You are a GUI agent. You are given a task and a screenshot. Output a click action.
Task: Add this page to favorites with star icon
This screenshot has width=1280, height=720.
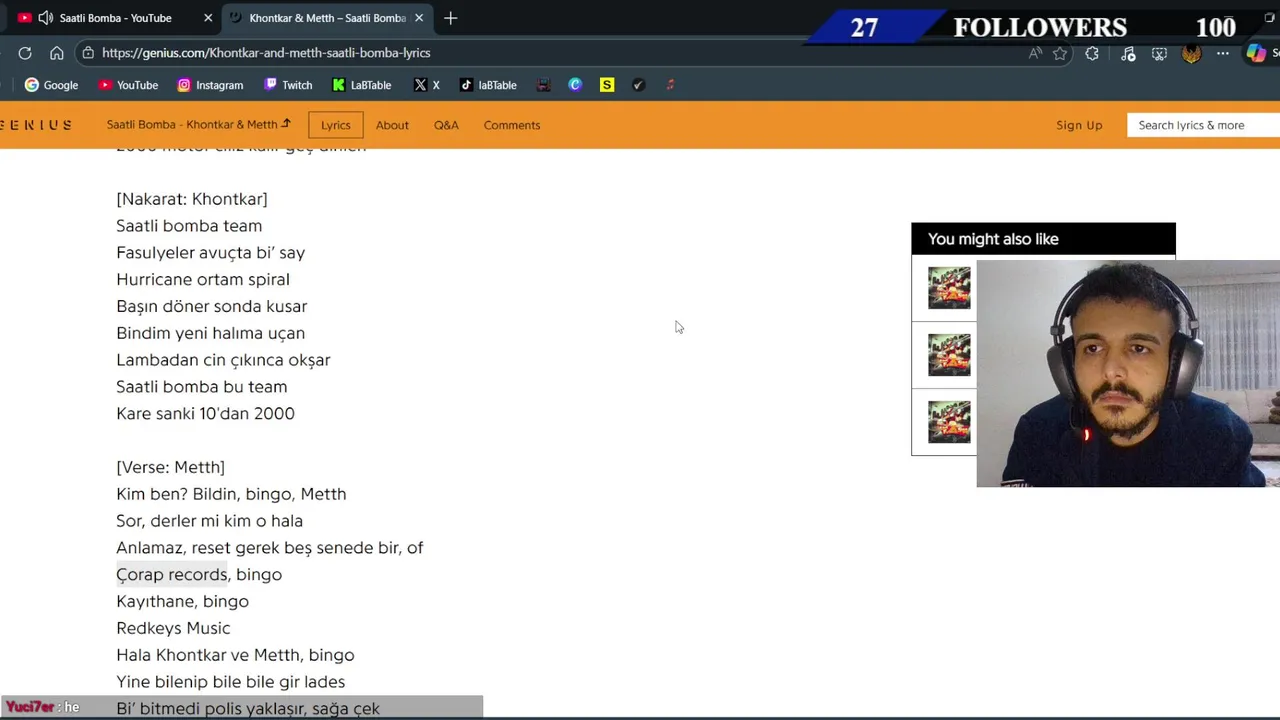coord(1060,54)
